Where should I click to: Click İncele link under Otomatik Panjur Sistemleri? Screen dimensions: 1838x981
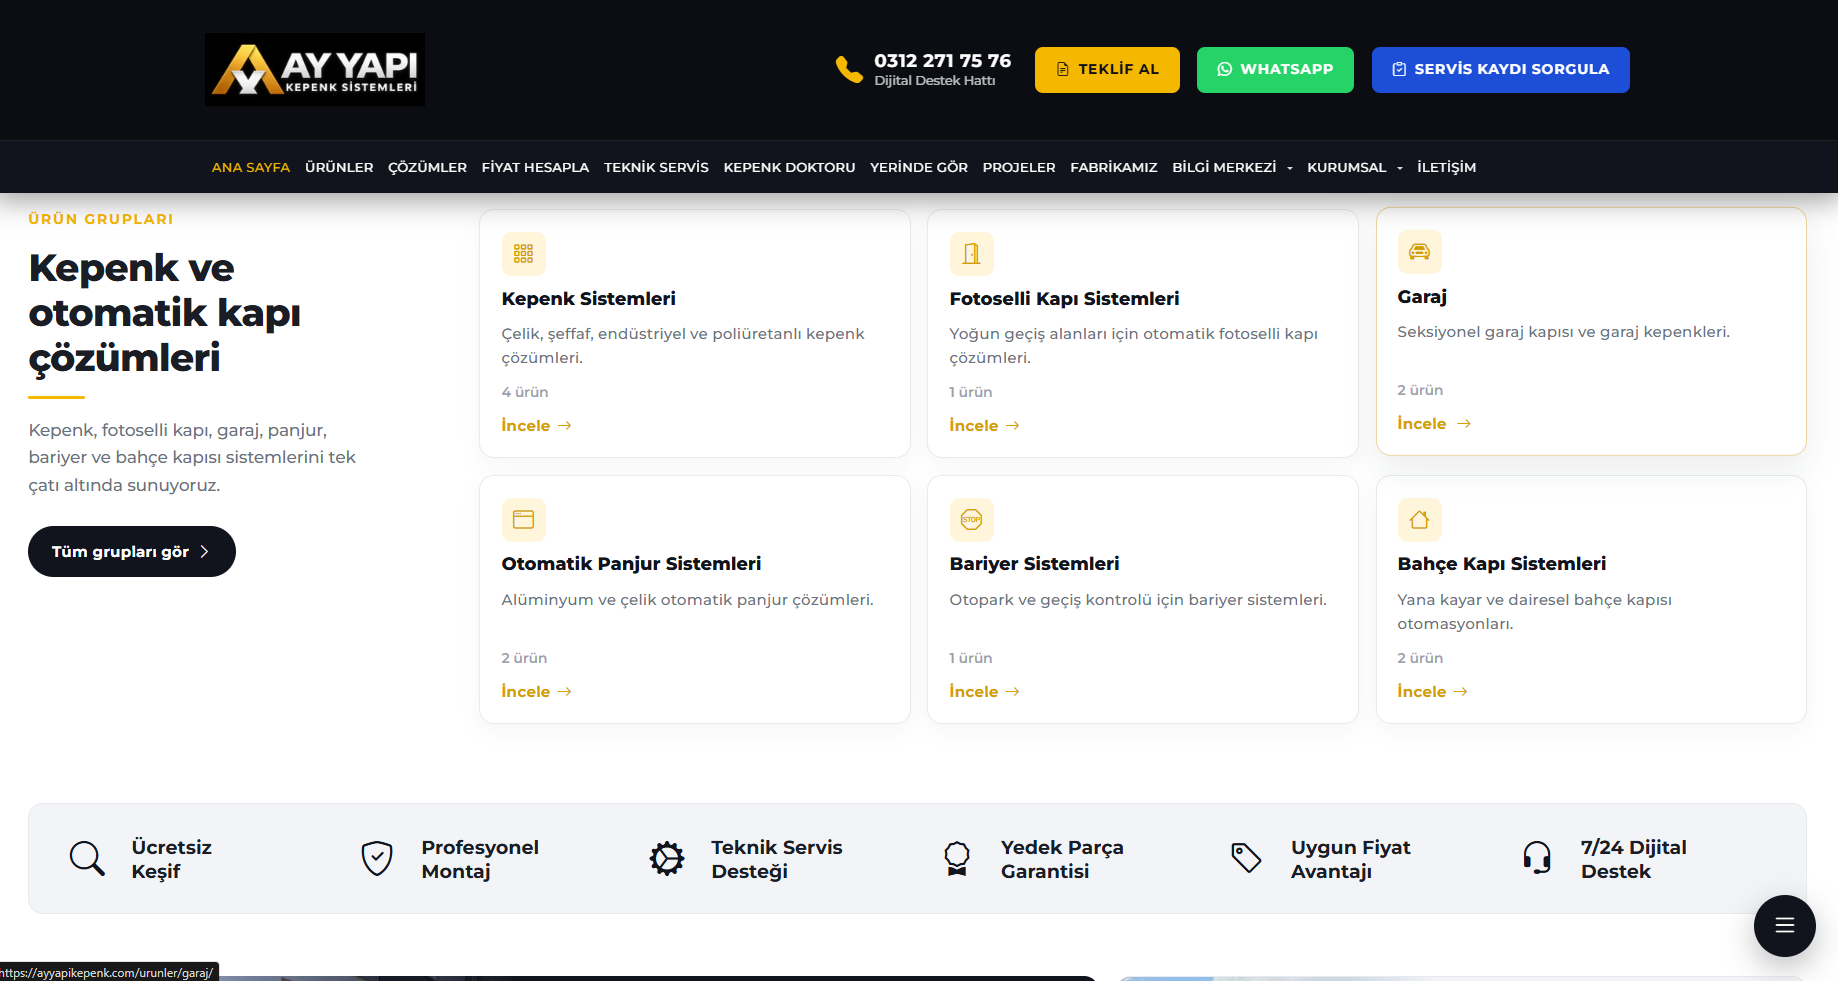pos(536,692)
